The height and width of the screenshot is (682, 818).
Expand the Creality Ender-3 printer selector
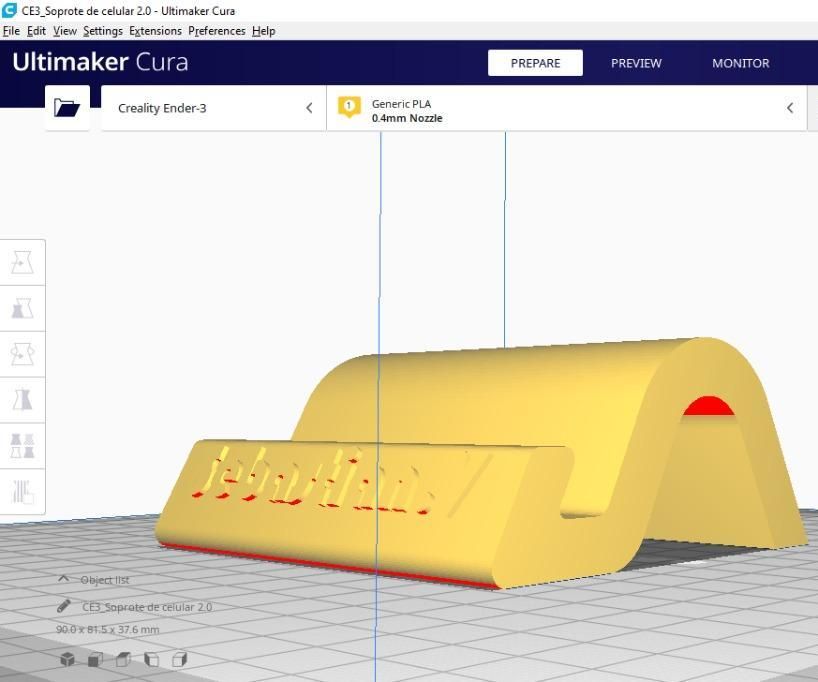(x=214, y=108)
